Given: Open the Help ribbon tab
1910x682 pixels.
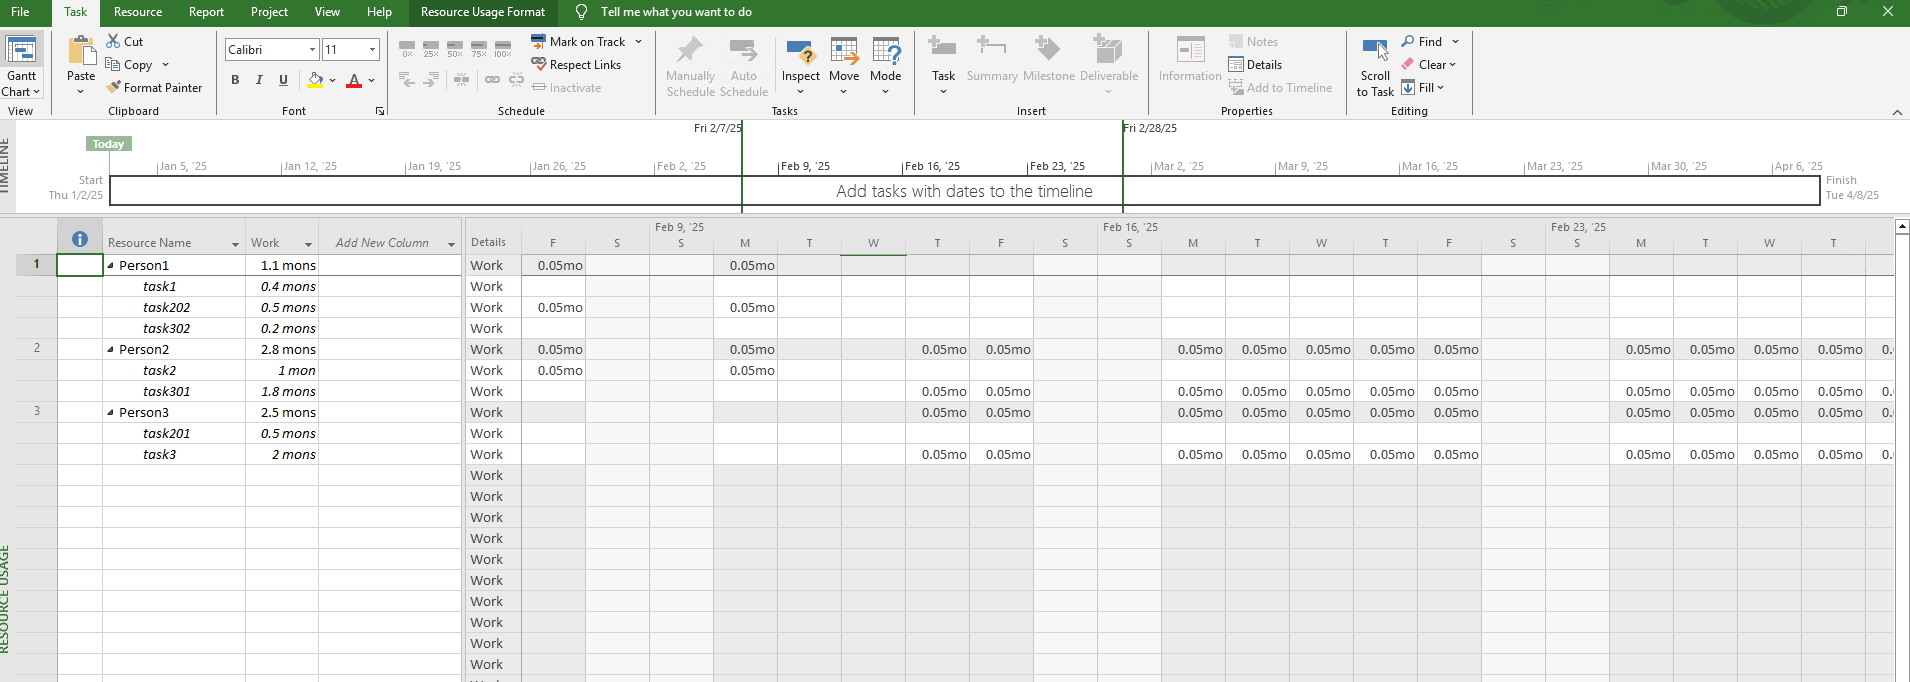Looking at the screenshot, I should tap(379, 12).
